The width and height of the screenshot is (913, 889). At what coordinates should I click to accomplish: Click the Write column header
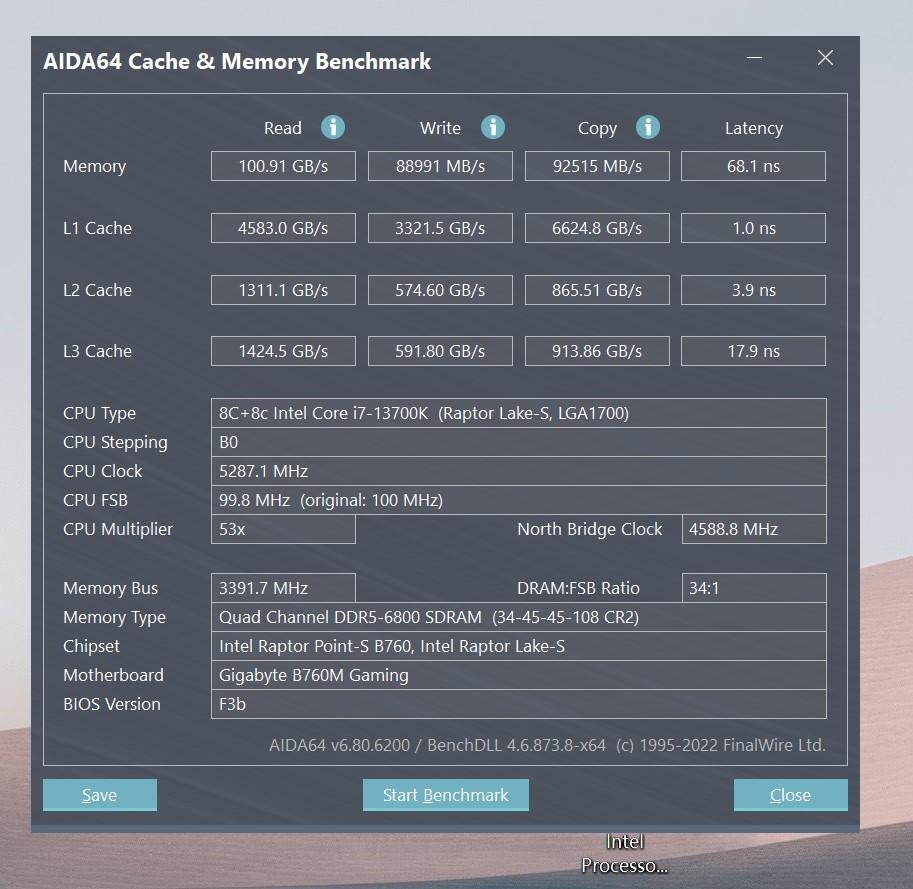coord(440,128)
